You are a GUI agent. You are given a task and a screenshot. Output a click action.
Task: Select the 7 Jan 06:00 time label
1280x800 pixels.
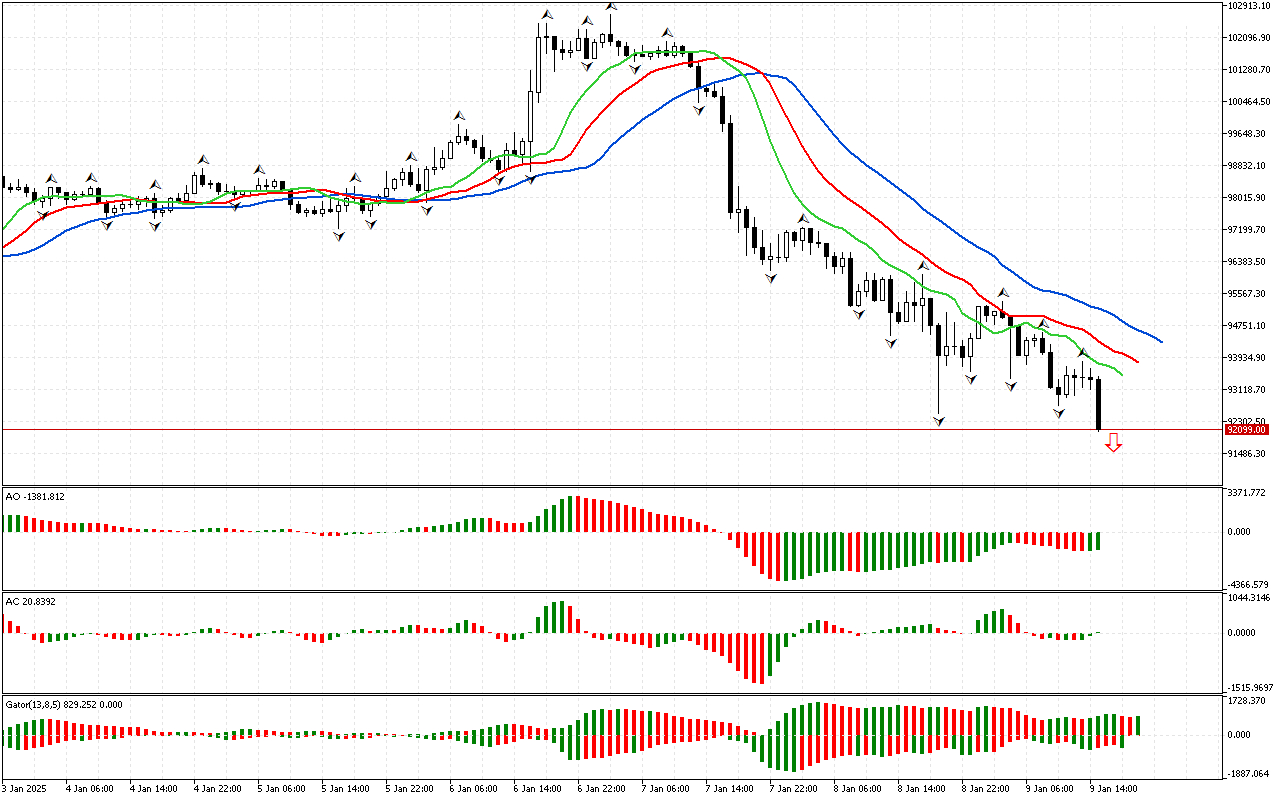point(666,788)
